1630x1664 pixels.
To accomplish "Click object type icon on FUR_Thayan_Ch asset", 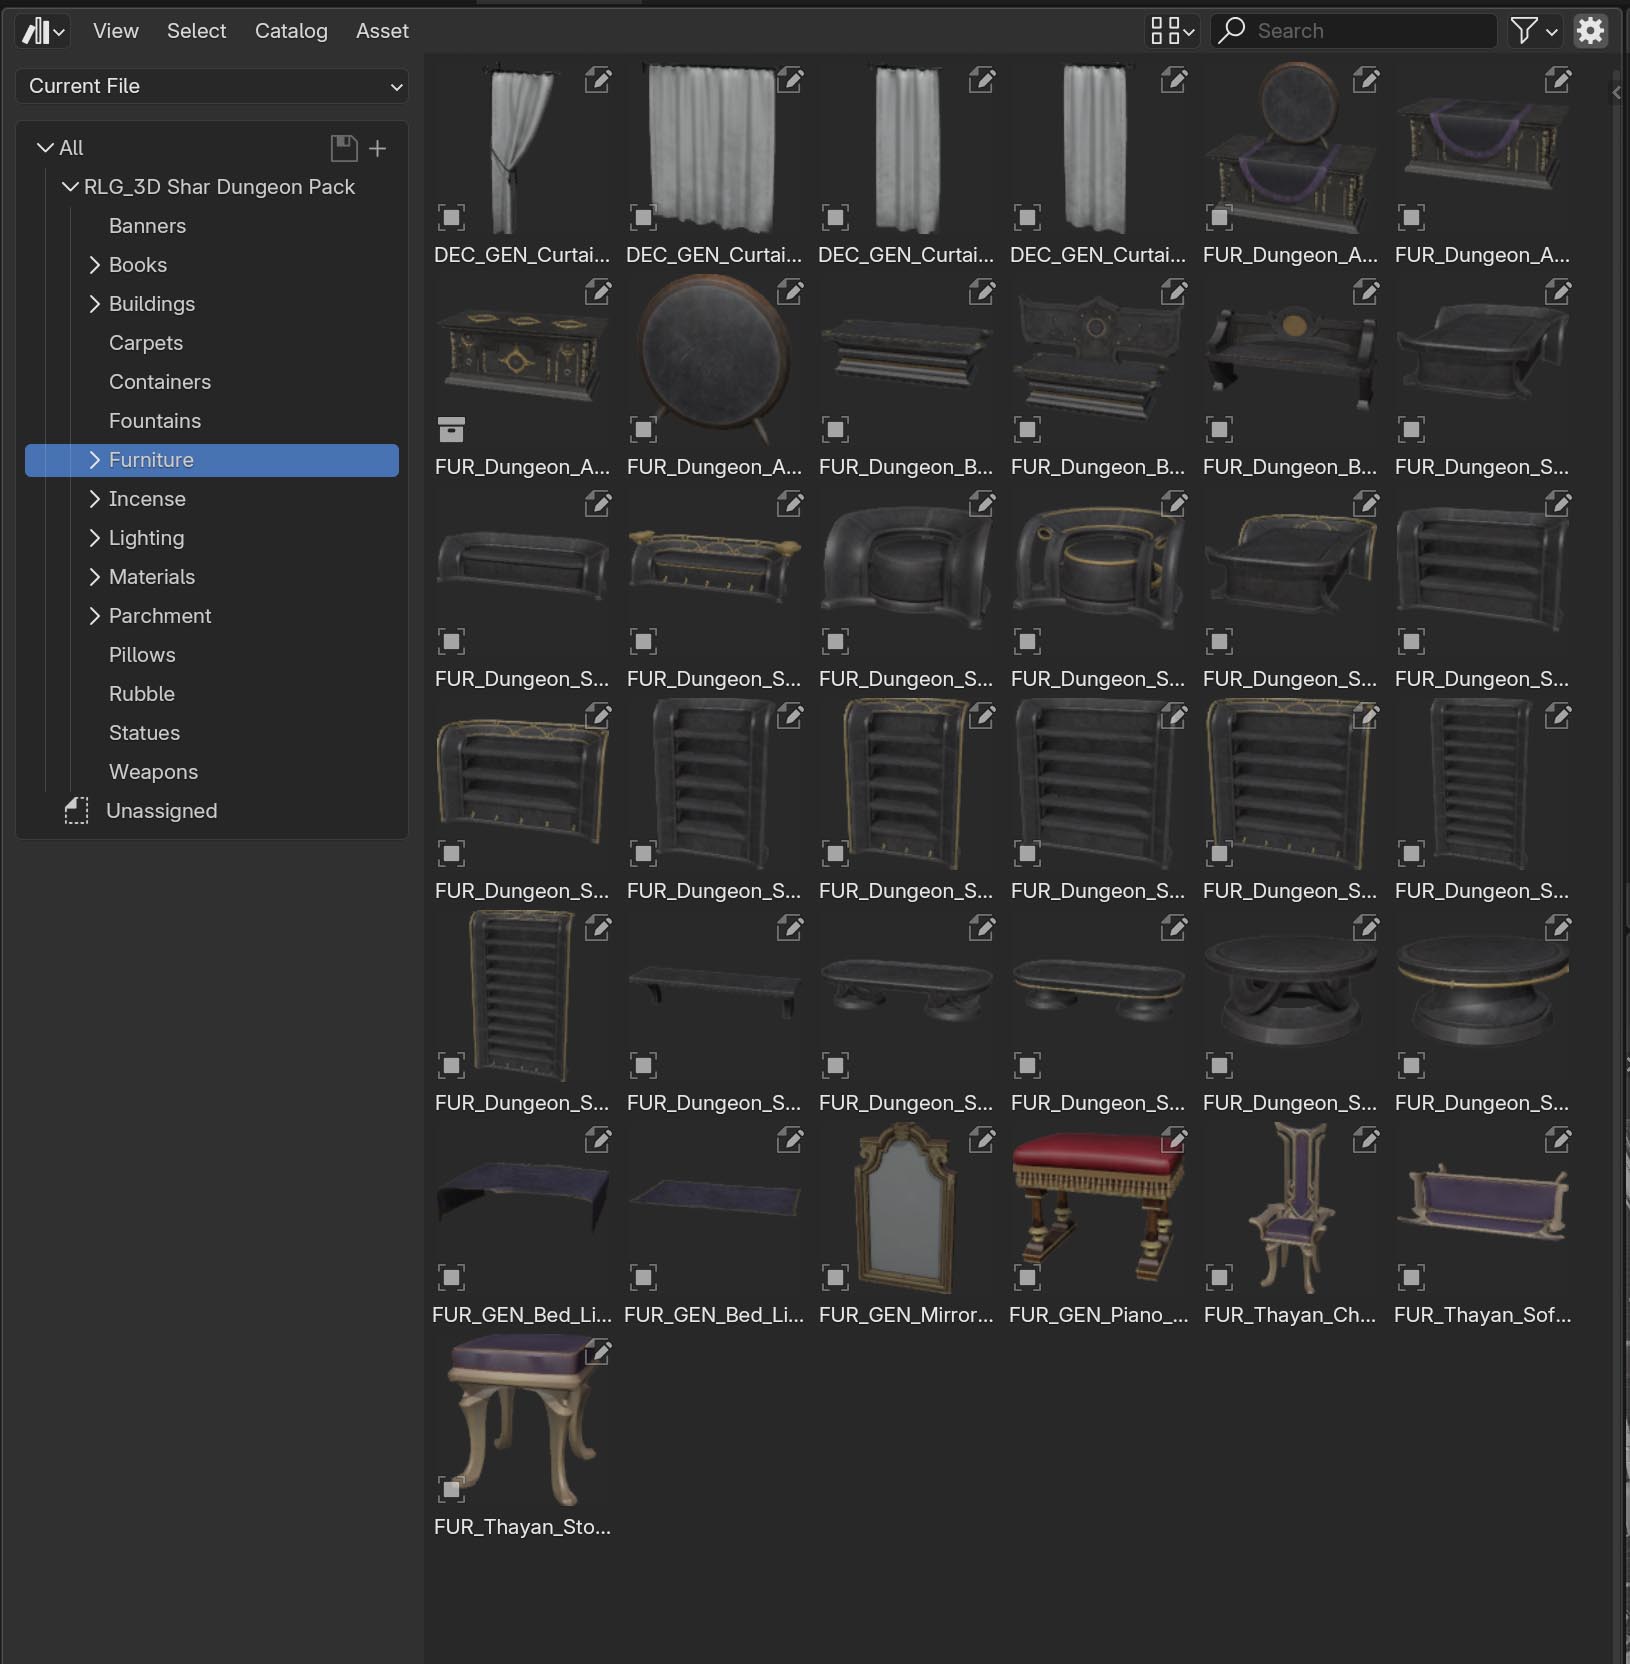I will point(1219,1277).
